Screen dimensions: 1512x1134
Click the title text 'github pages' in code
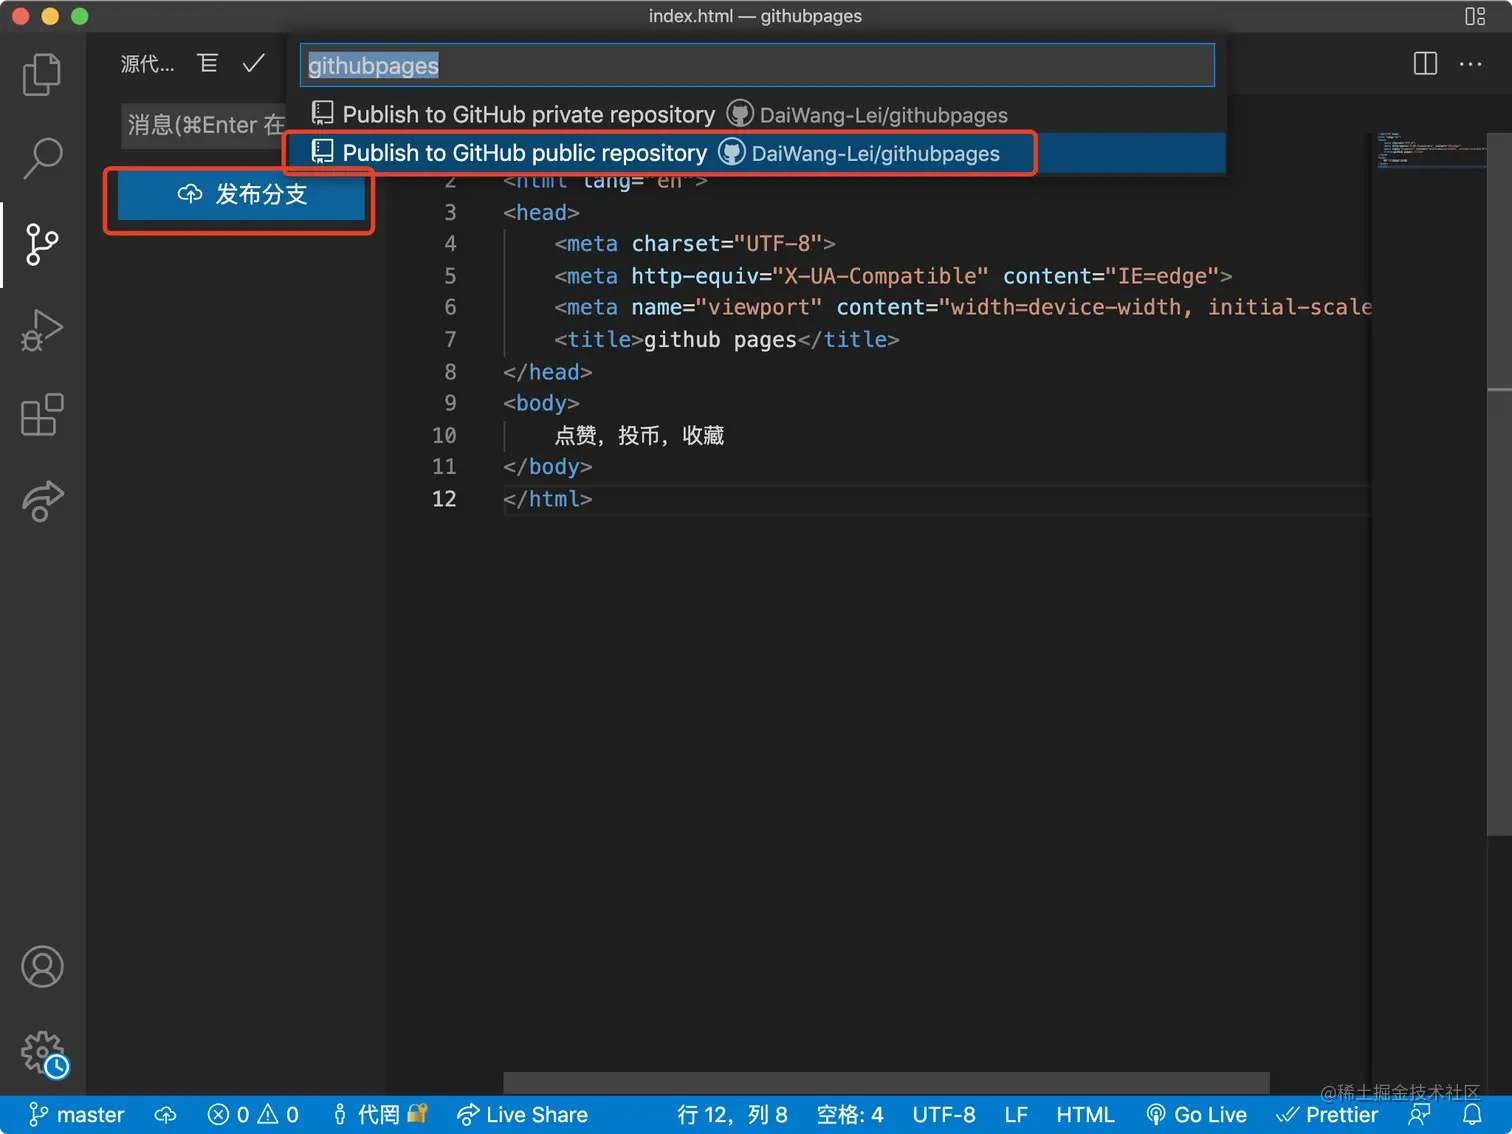[720, 340]
